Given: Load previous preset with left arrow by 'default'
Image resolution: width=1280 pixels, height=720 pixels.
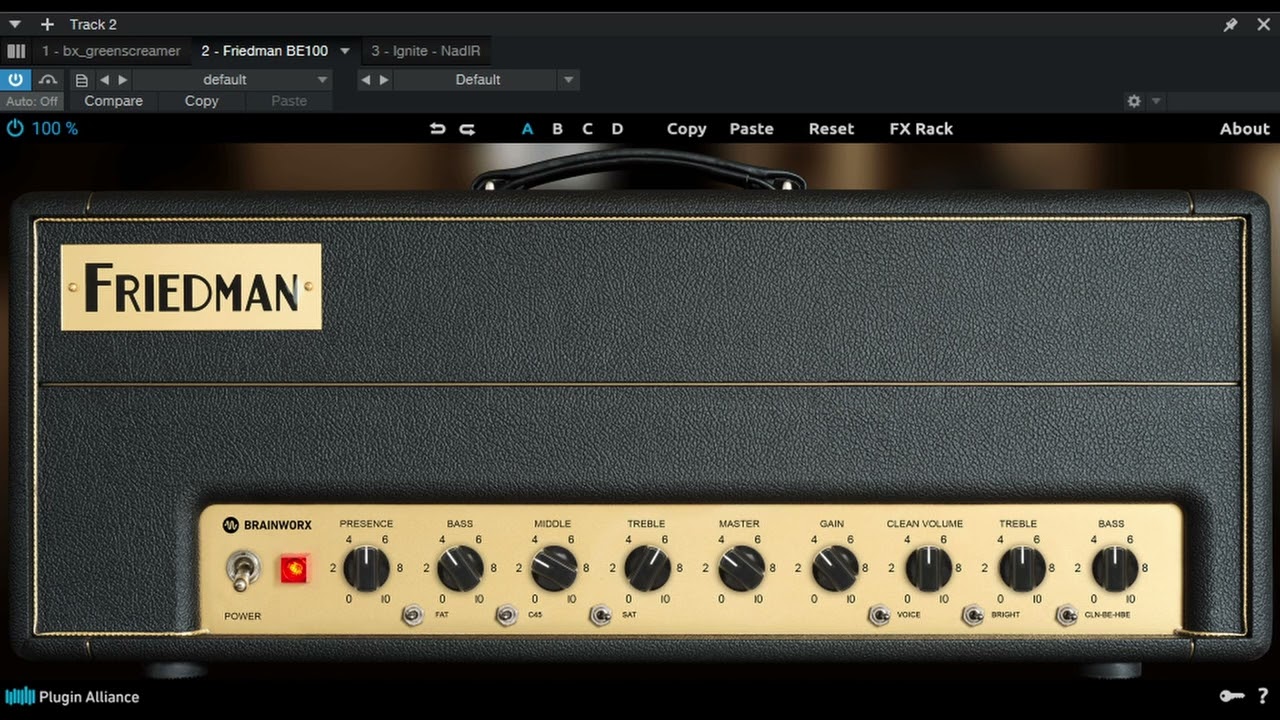Looking at the screenshot, I should 103,80.
